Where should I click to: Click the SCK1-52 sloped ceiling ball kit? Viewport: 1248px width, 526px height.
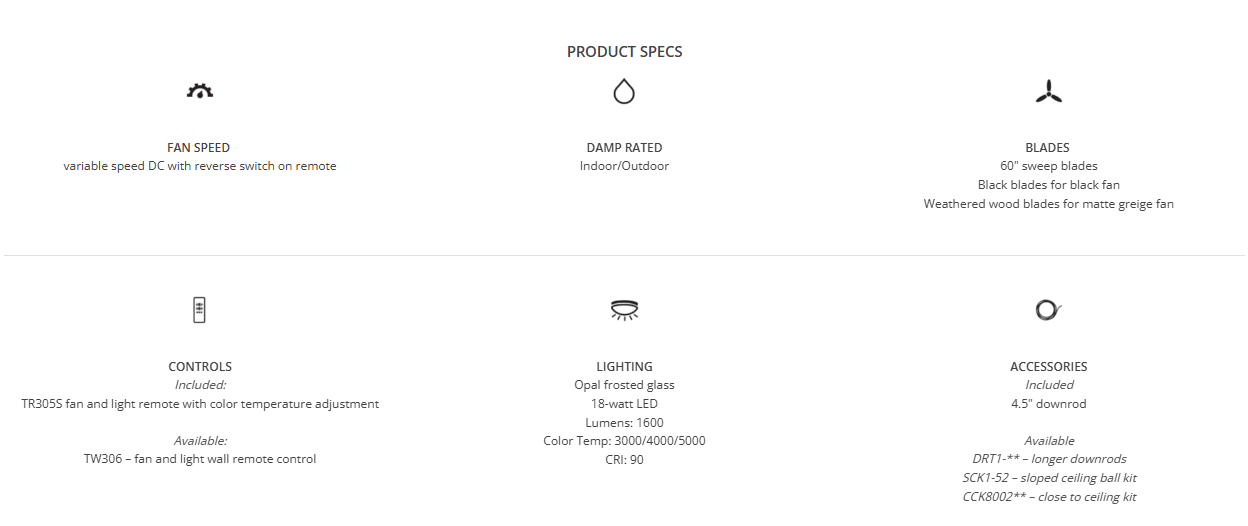(1048, 478)
